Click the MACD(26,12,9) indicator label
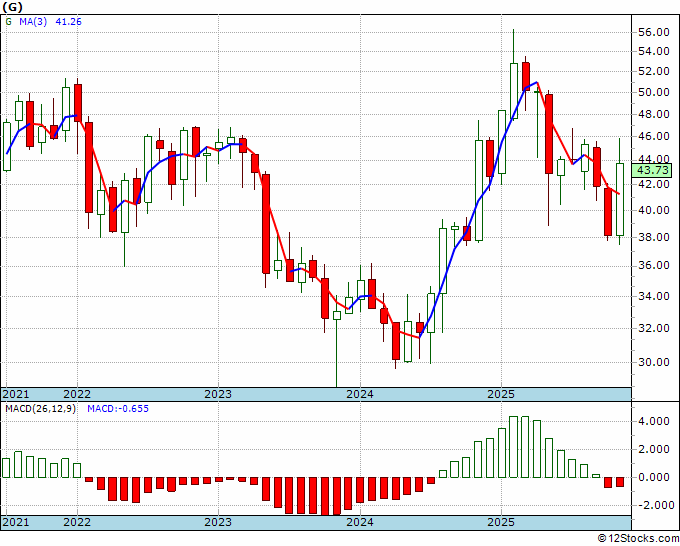The width and height of the screenshot is (680, 546). pyautogui.click(x=40, y=409)
